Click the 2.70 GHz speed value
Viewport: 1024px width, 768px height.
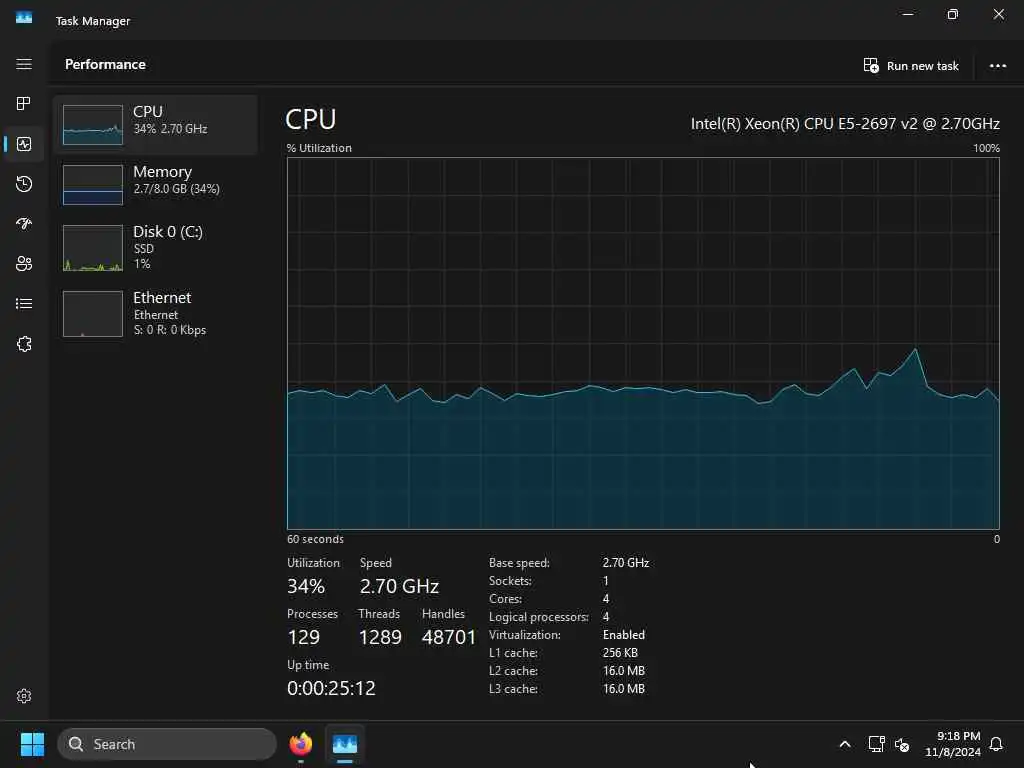coord(399,586)
